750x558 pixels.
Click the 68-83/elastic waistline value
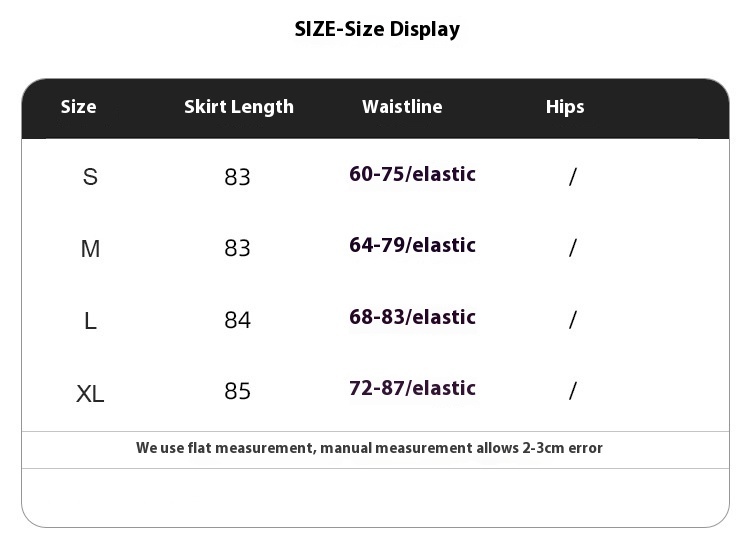pyautogui.click(x=412, y=317)
